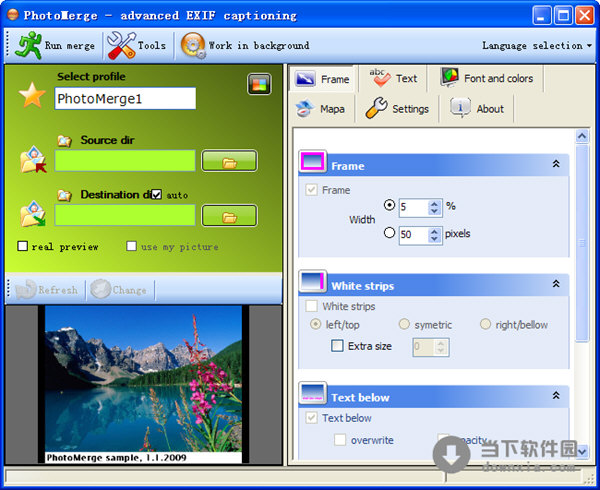Screen dimensions: 600x490
Task: Select the pixels width radio button
Action: [x=390, y=232]
